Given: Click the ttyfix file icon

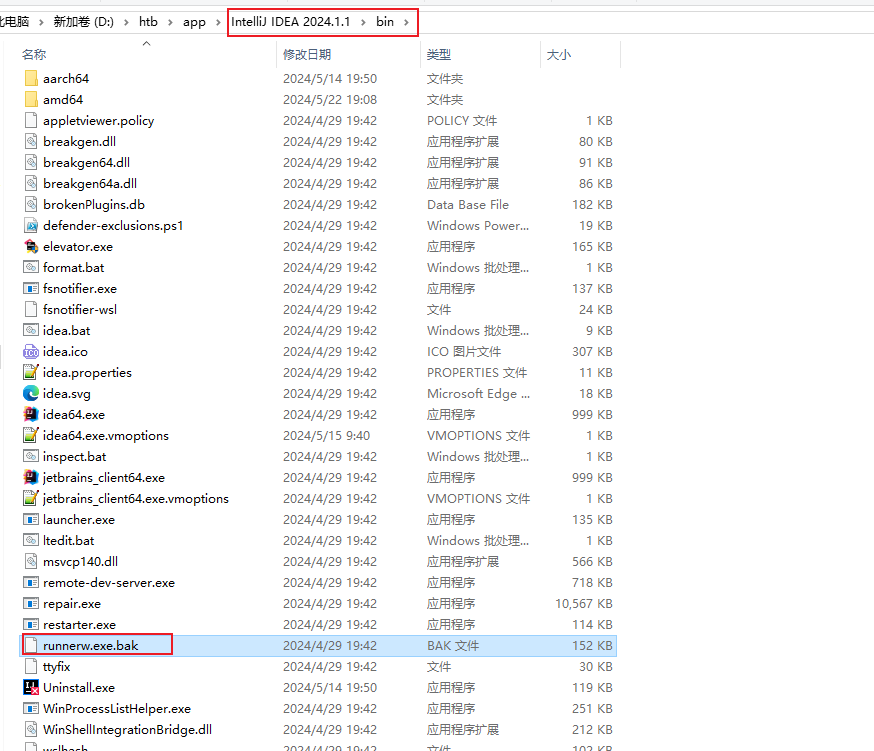Looking at the screenshot, I should (31, 667).
